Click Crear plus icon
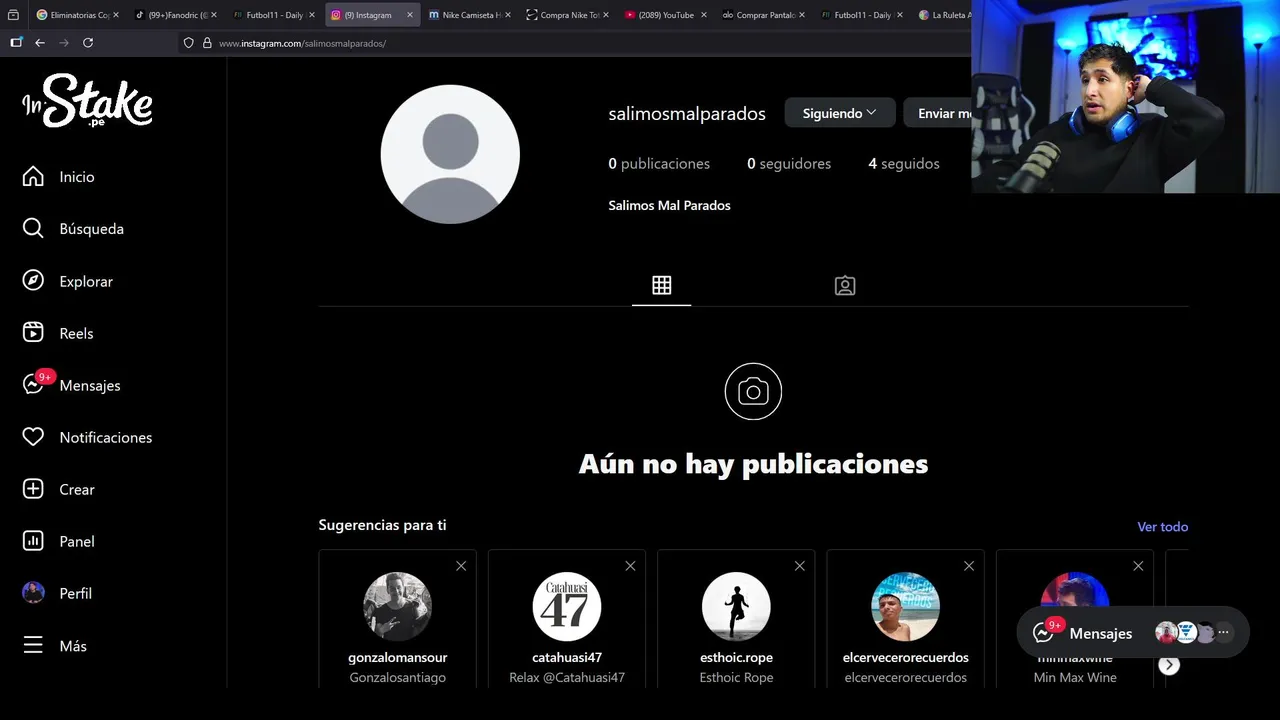1280x720 pixels. (33, 489)
